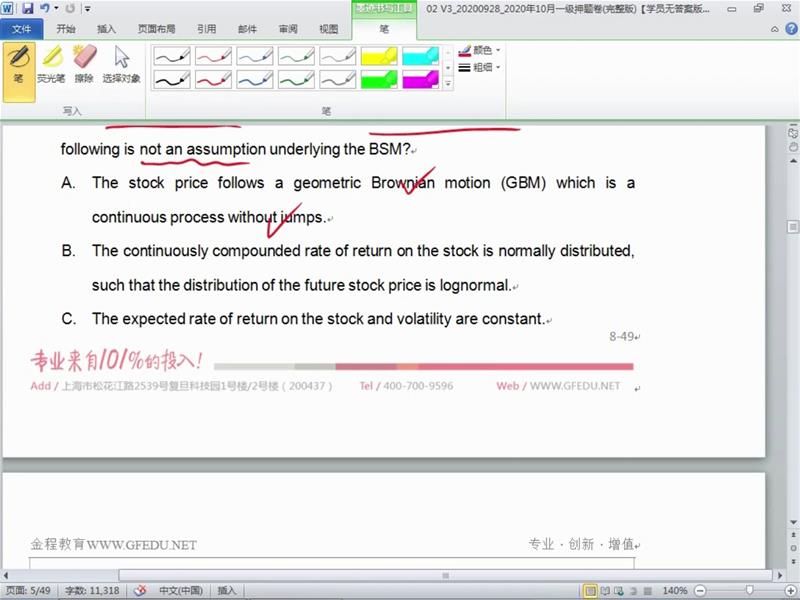The image size is (800, 600).
Task: Pick the thin black pen style
Action: pyautogui.click(x=172, y=56)
